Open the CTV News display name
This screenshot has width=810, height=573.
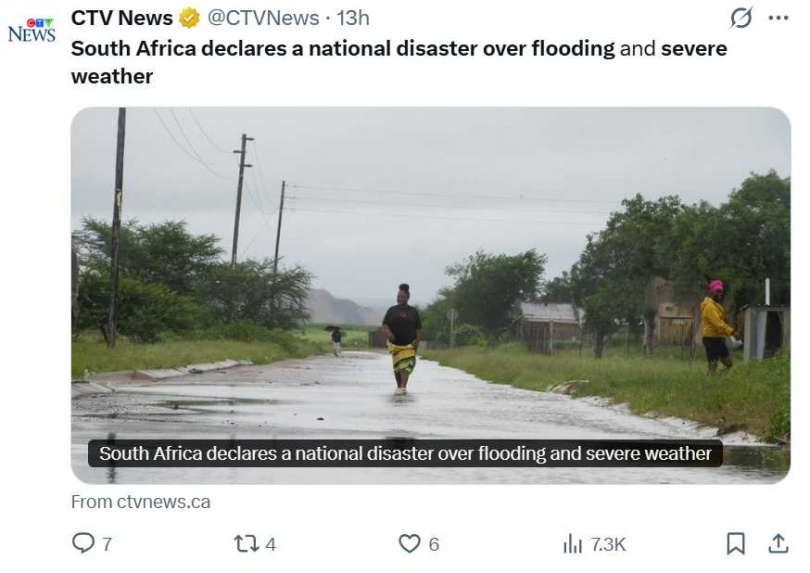(x=122, y=18)
